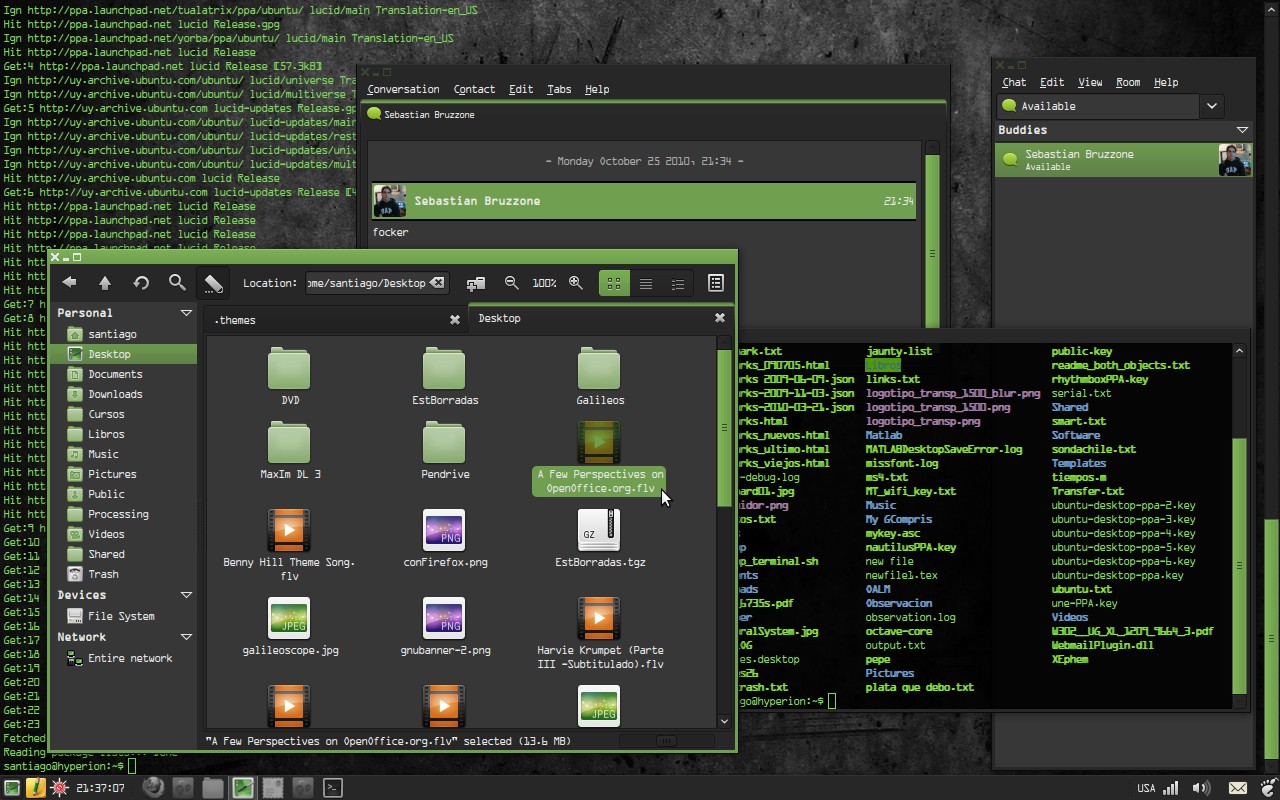Toggle the extra pane button

715,283
